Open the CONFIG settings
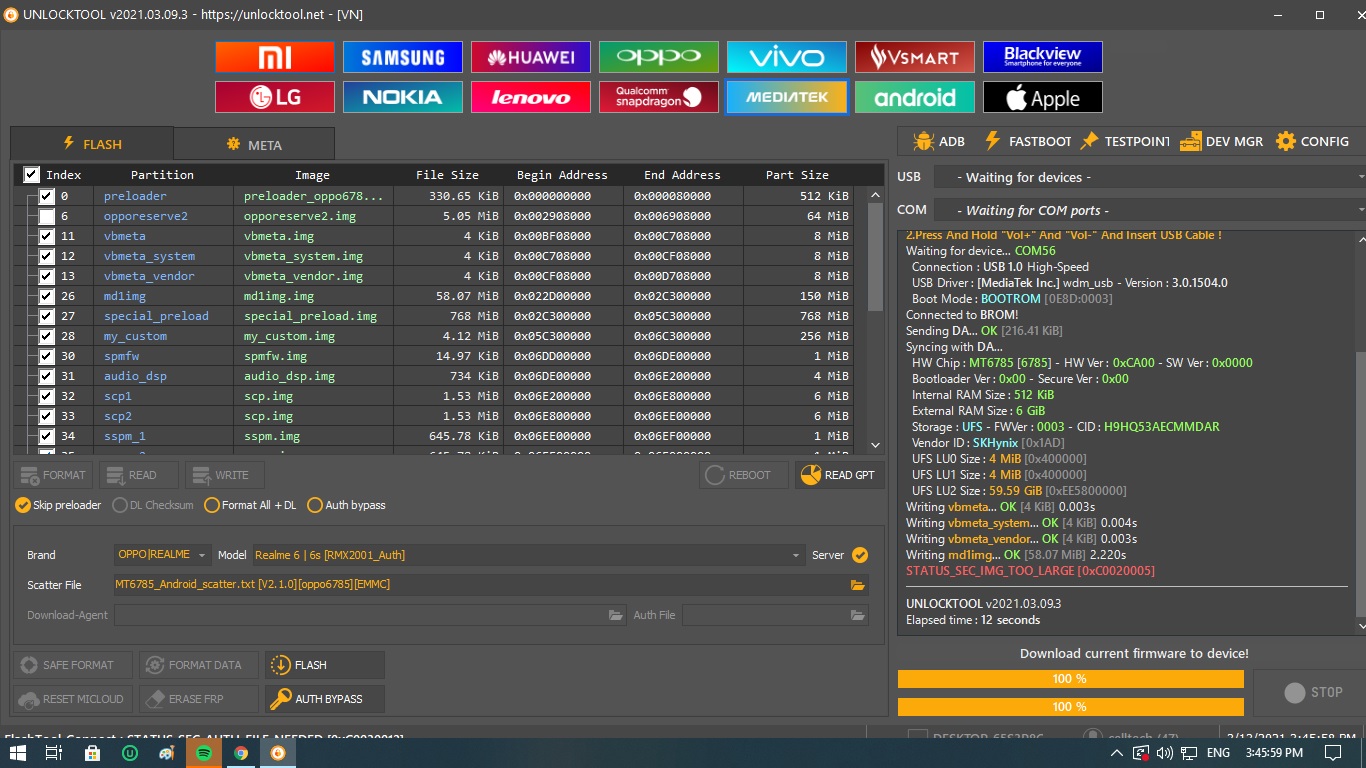1366x768 pixels. point(1313,142)
